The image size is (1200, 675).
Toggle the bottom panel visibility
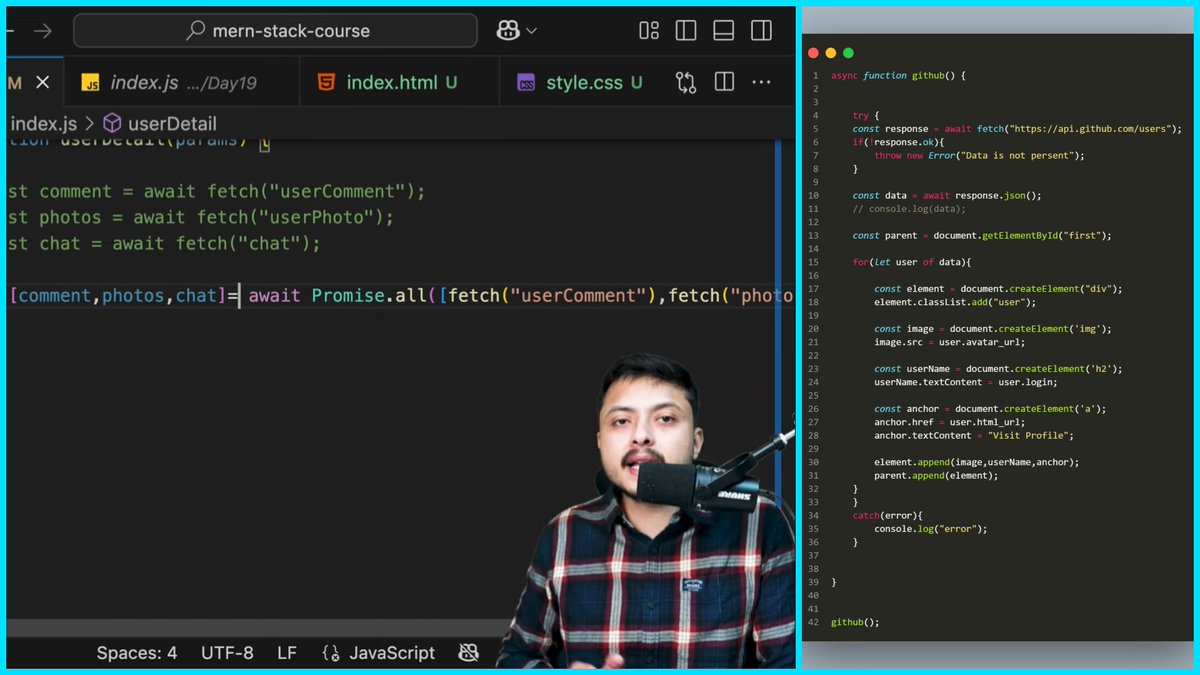tap(723, 30)
